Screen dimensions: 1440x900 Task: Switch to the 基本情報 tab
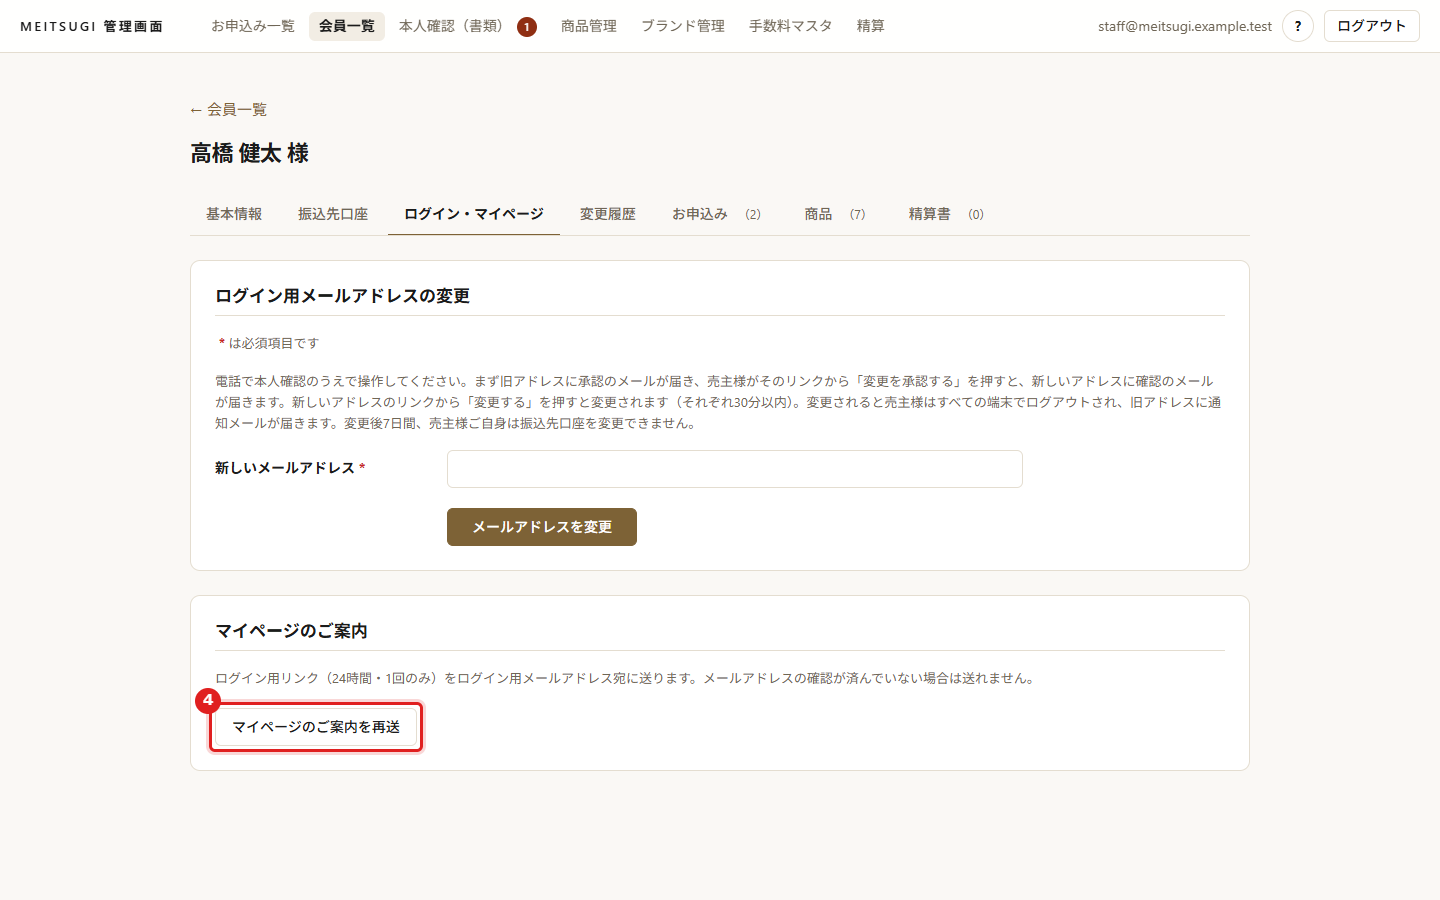(x=234, y=214)
